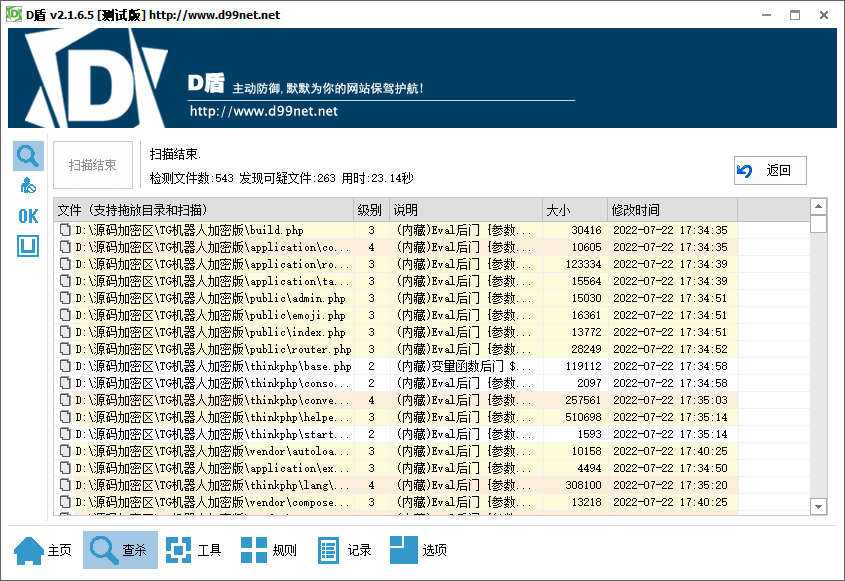
Task: Click timestamp 2022-07-22 17:34:52
Action: click(x=670, y=349)
